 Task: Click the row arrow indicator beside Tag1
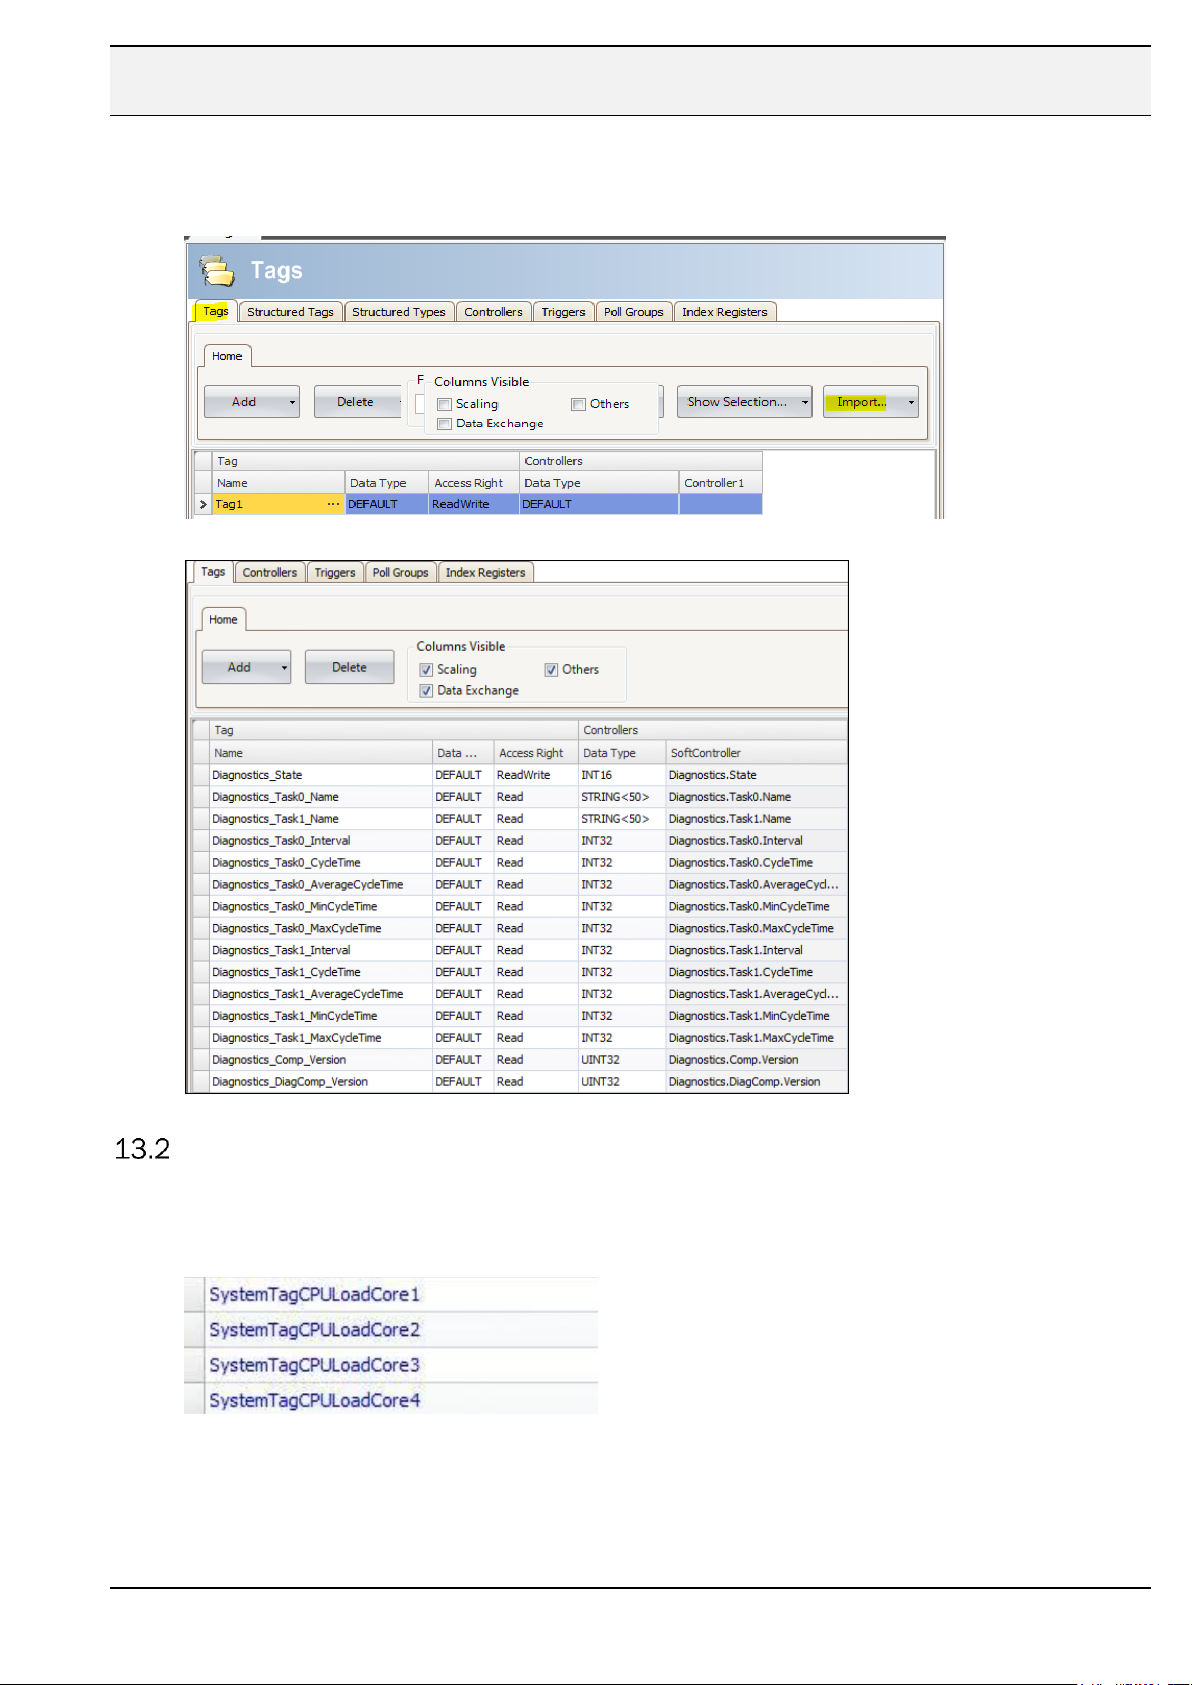click(203, 505)
